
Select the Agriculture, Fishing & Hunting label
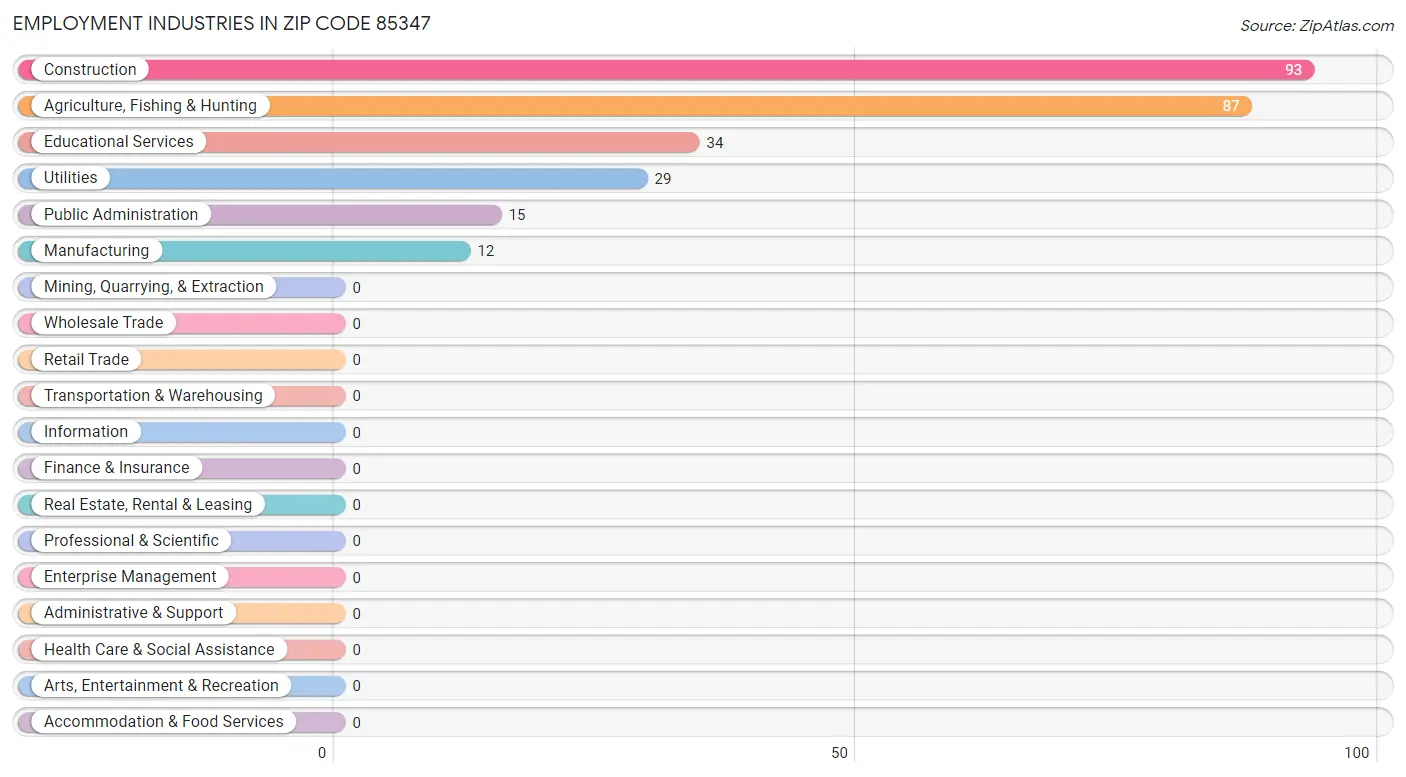(150, 106)
